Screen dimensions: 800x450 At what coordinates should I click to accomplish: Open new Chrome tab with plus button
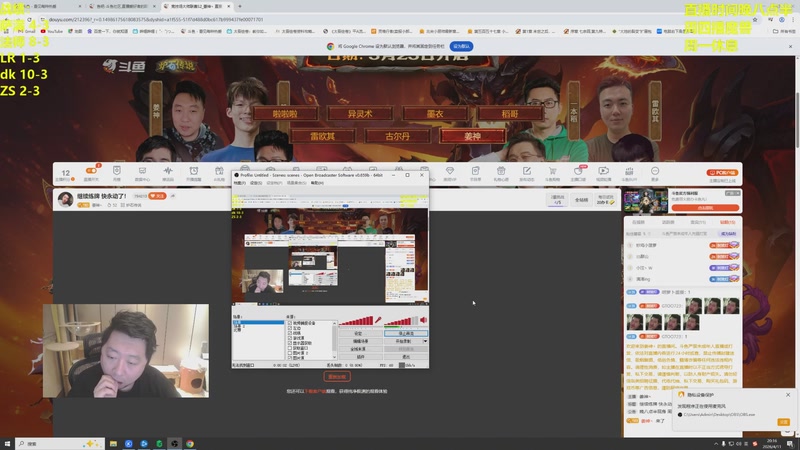tap(240, 6)
